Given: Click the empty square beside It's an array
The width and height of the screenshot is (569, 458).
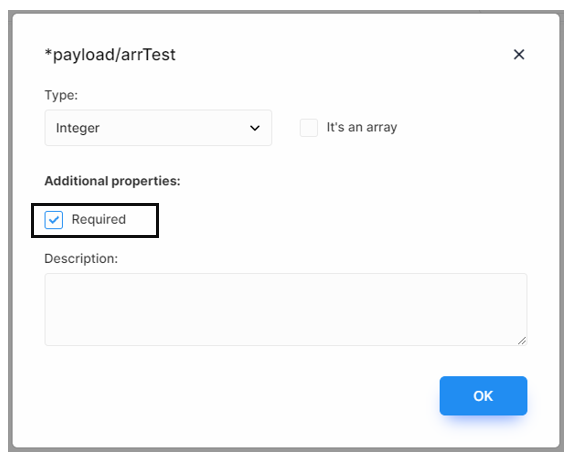Looking at the screenshot, I should pos(309,128).
